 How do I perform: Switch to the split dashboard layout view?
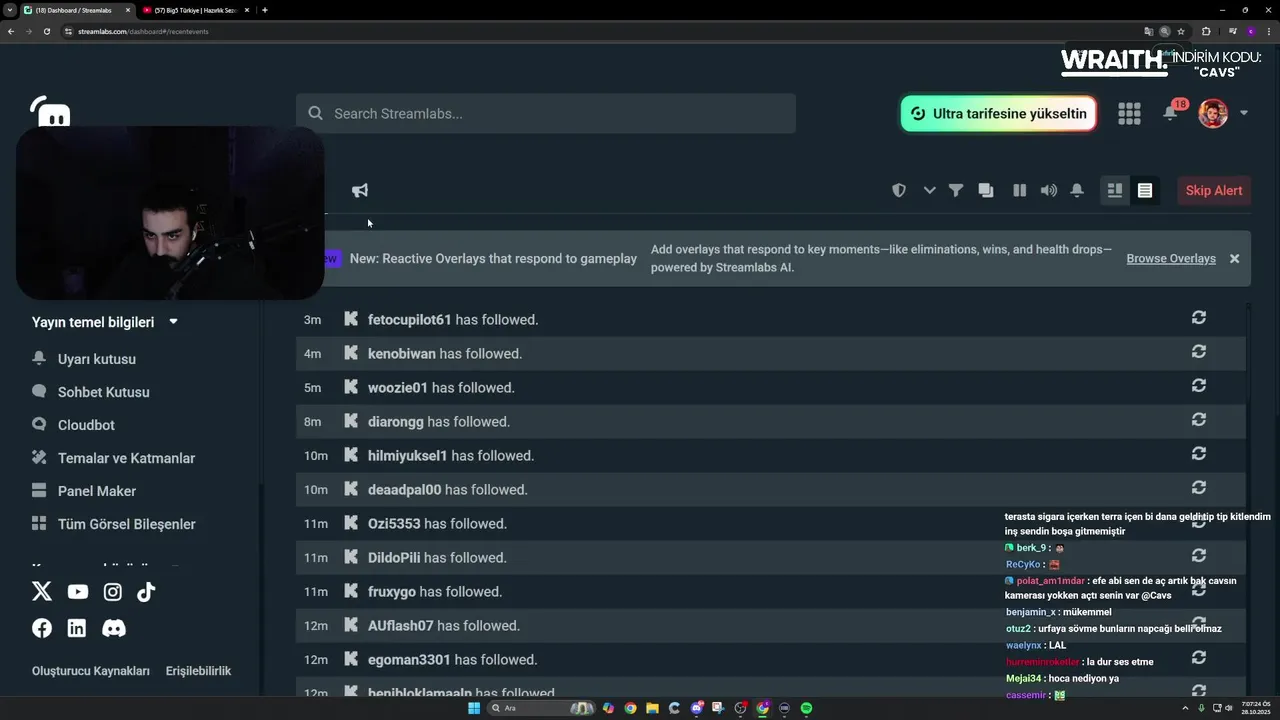[1115, 190]
